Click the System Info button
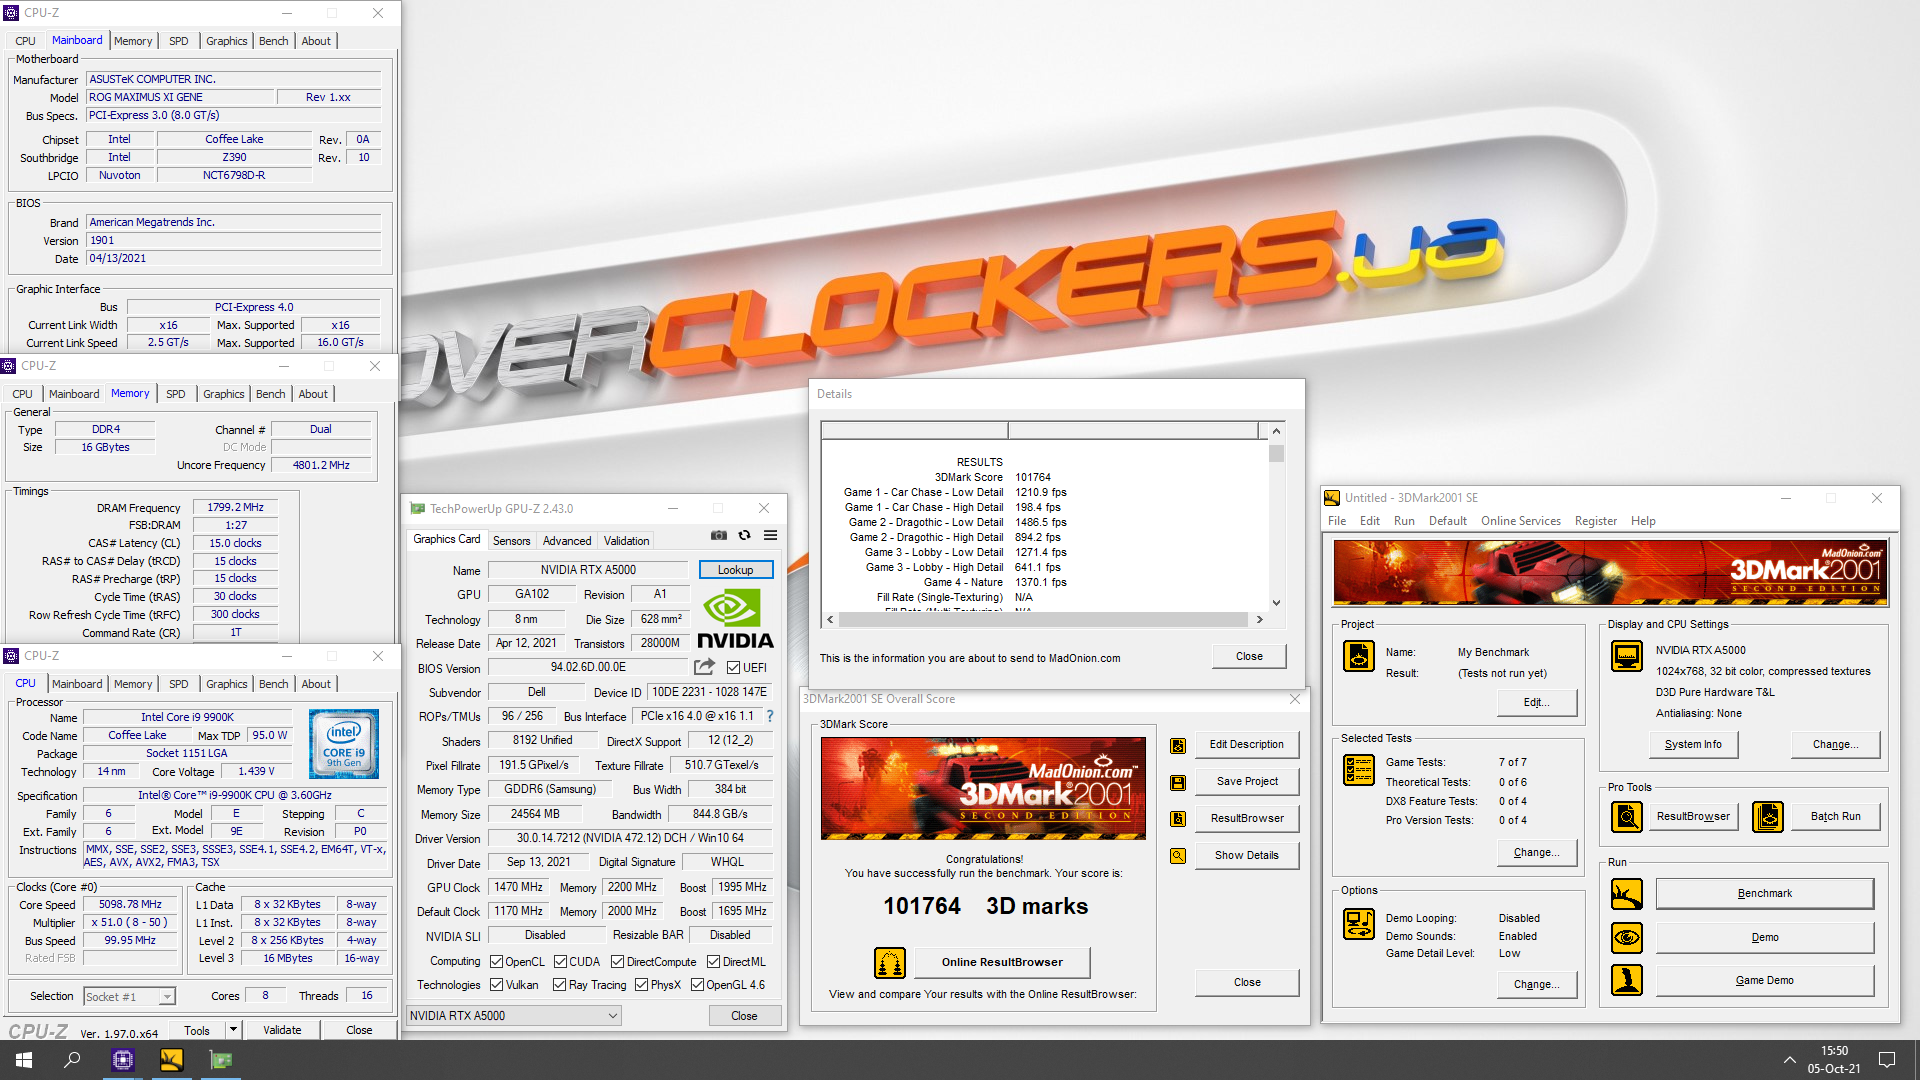Screen dimensions: 1920x1080 point(1693,745)
